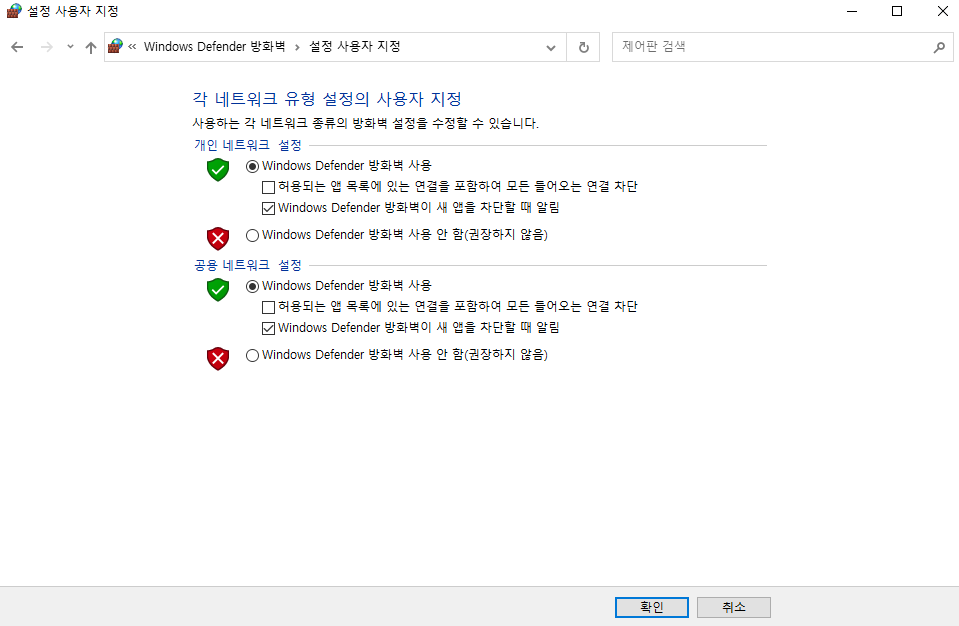Click the title bar firewall window icon
Viewport: 959px width, 626px height.
pyautogui.click(x=13, y=11)
